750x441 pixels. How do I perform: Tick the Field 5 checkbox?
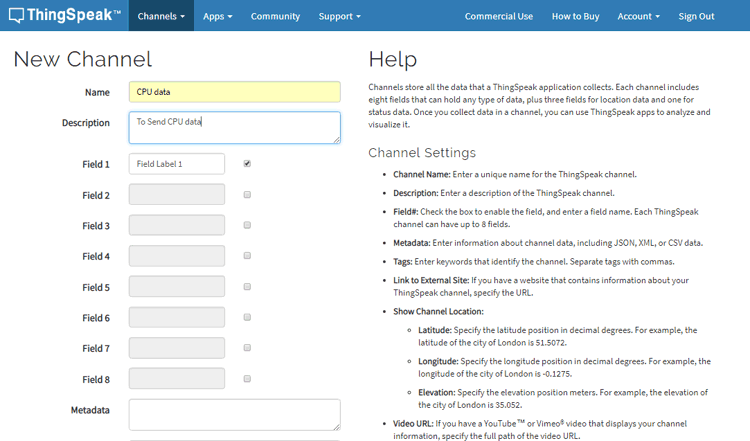(247, 287)
